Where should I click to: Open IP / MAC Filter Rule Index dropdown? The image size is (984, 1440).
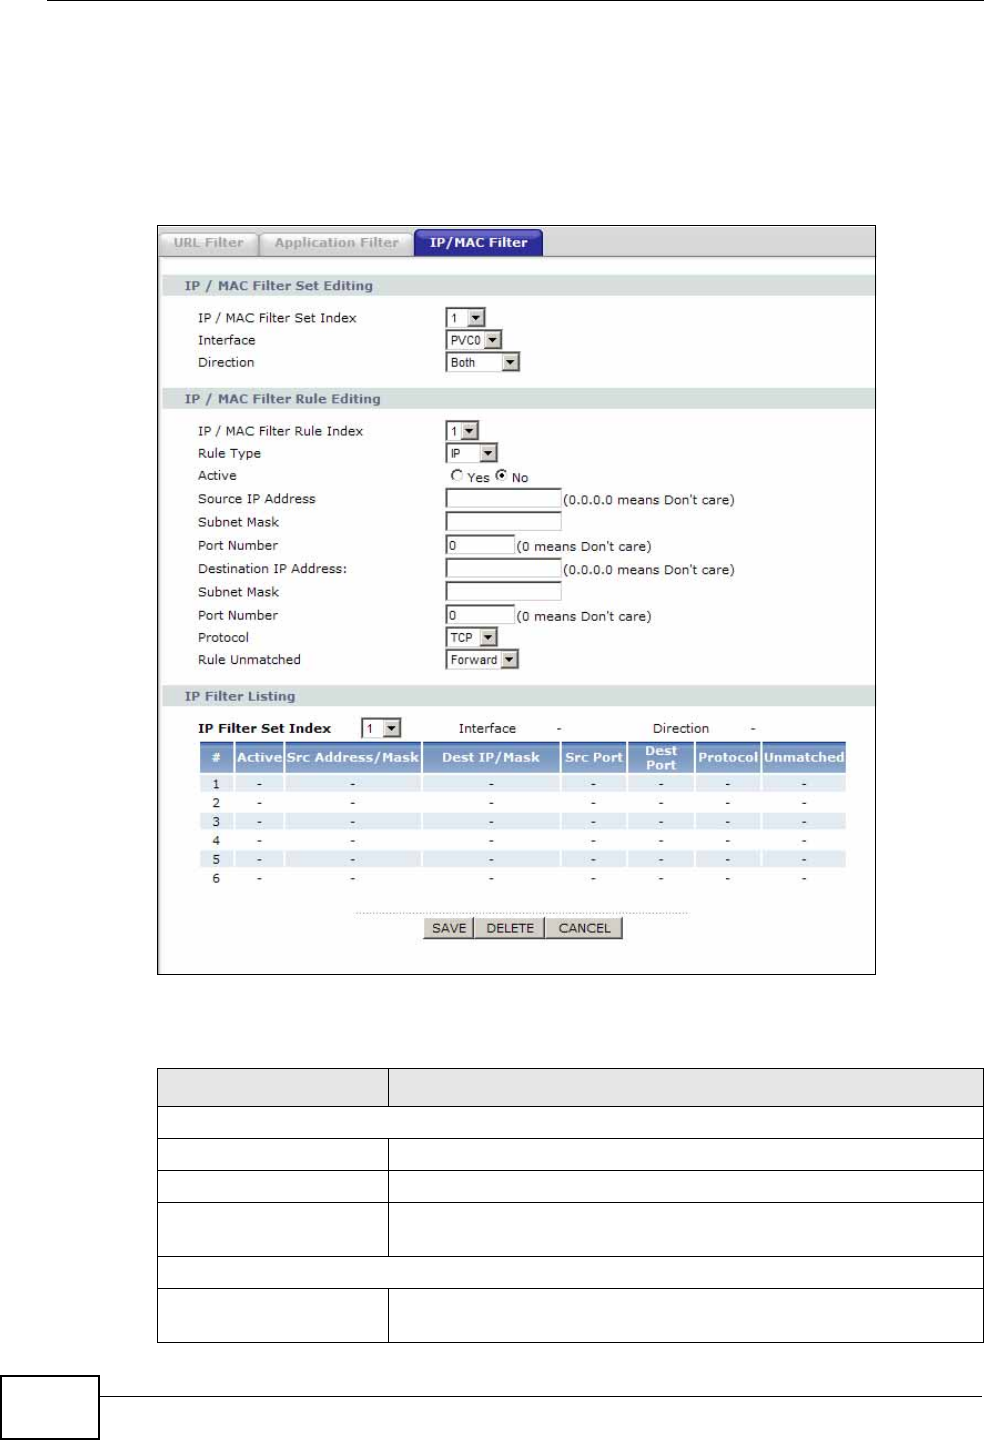pyautogui.click(x=462, y=431)
